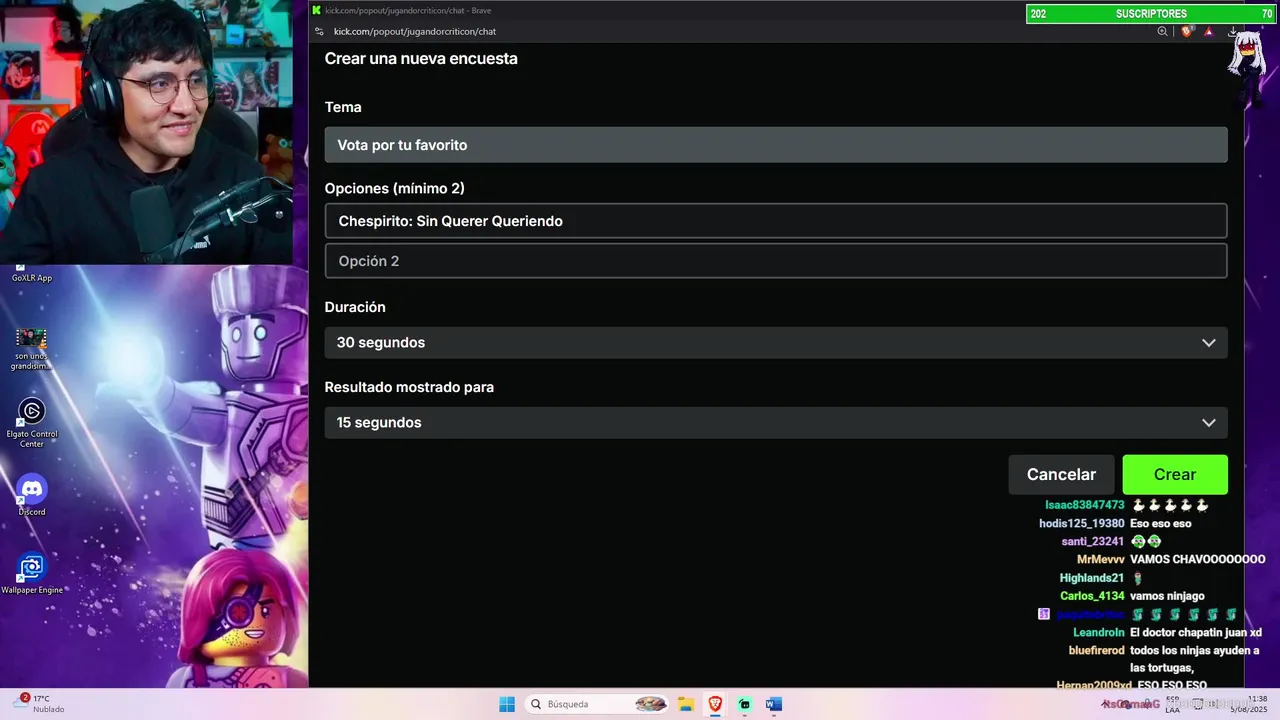Open the GoXLR App desktop shortcut
The image size is (1280, 720).
coord(32,275)
